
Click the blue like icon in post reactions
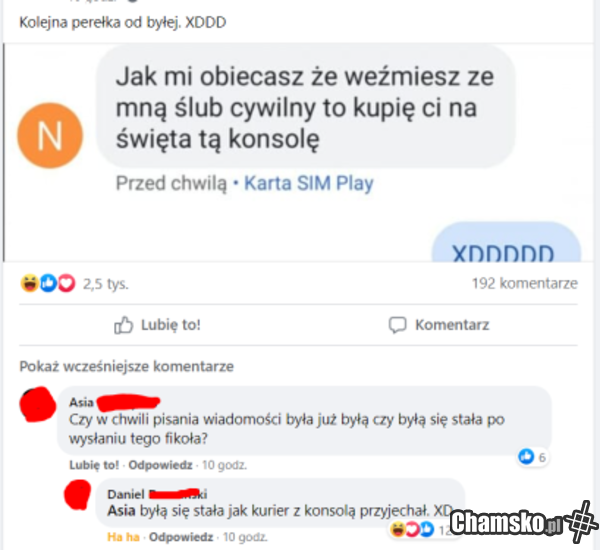(49, 283)
